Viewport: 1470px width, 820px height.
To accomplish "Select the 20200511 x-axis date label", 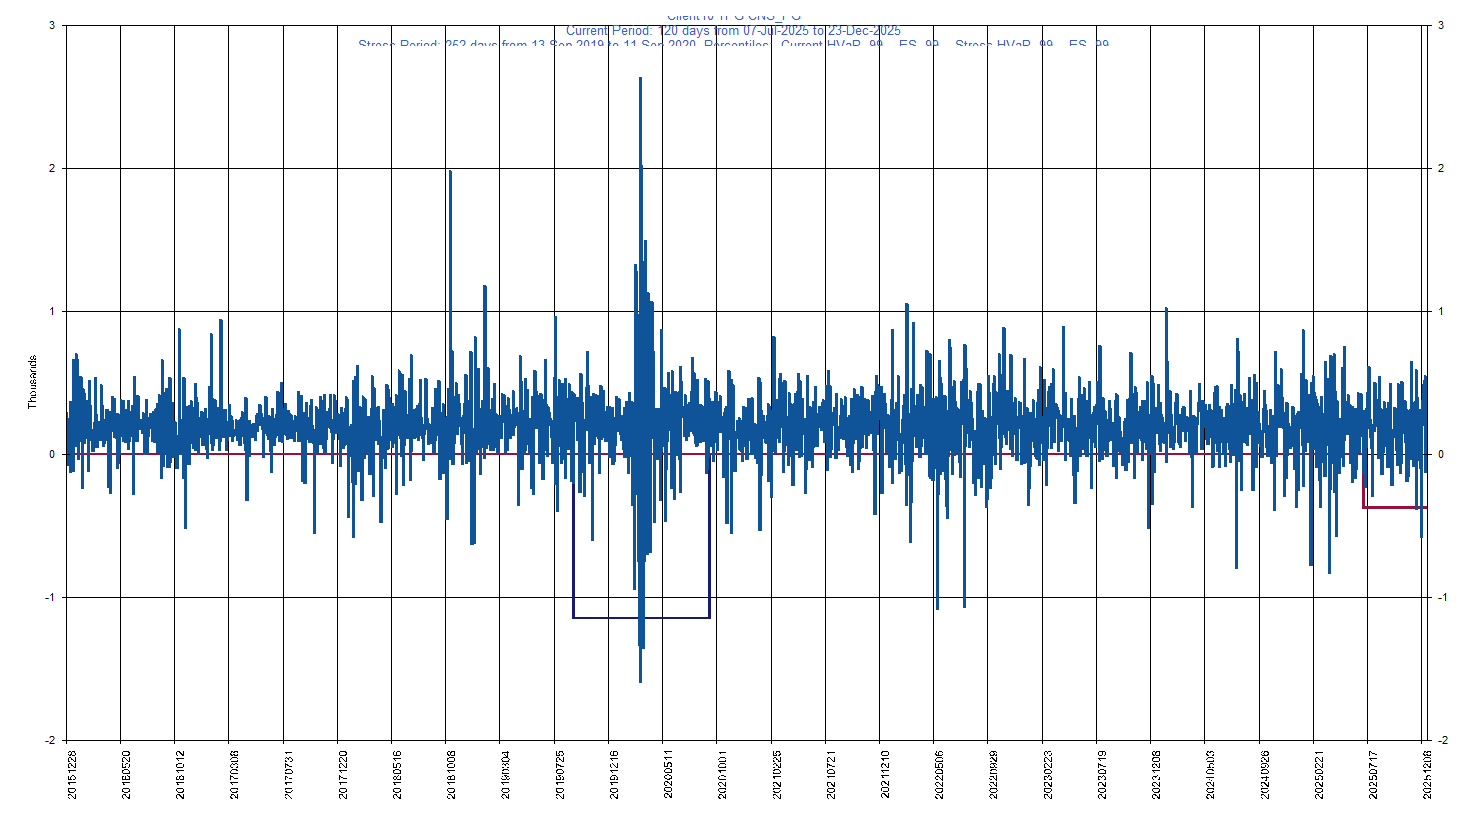I will click(667, 775).
